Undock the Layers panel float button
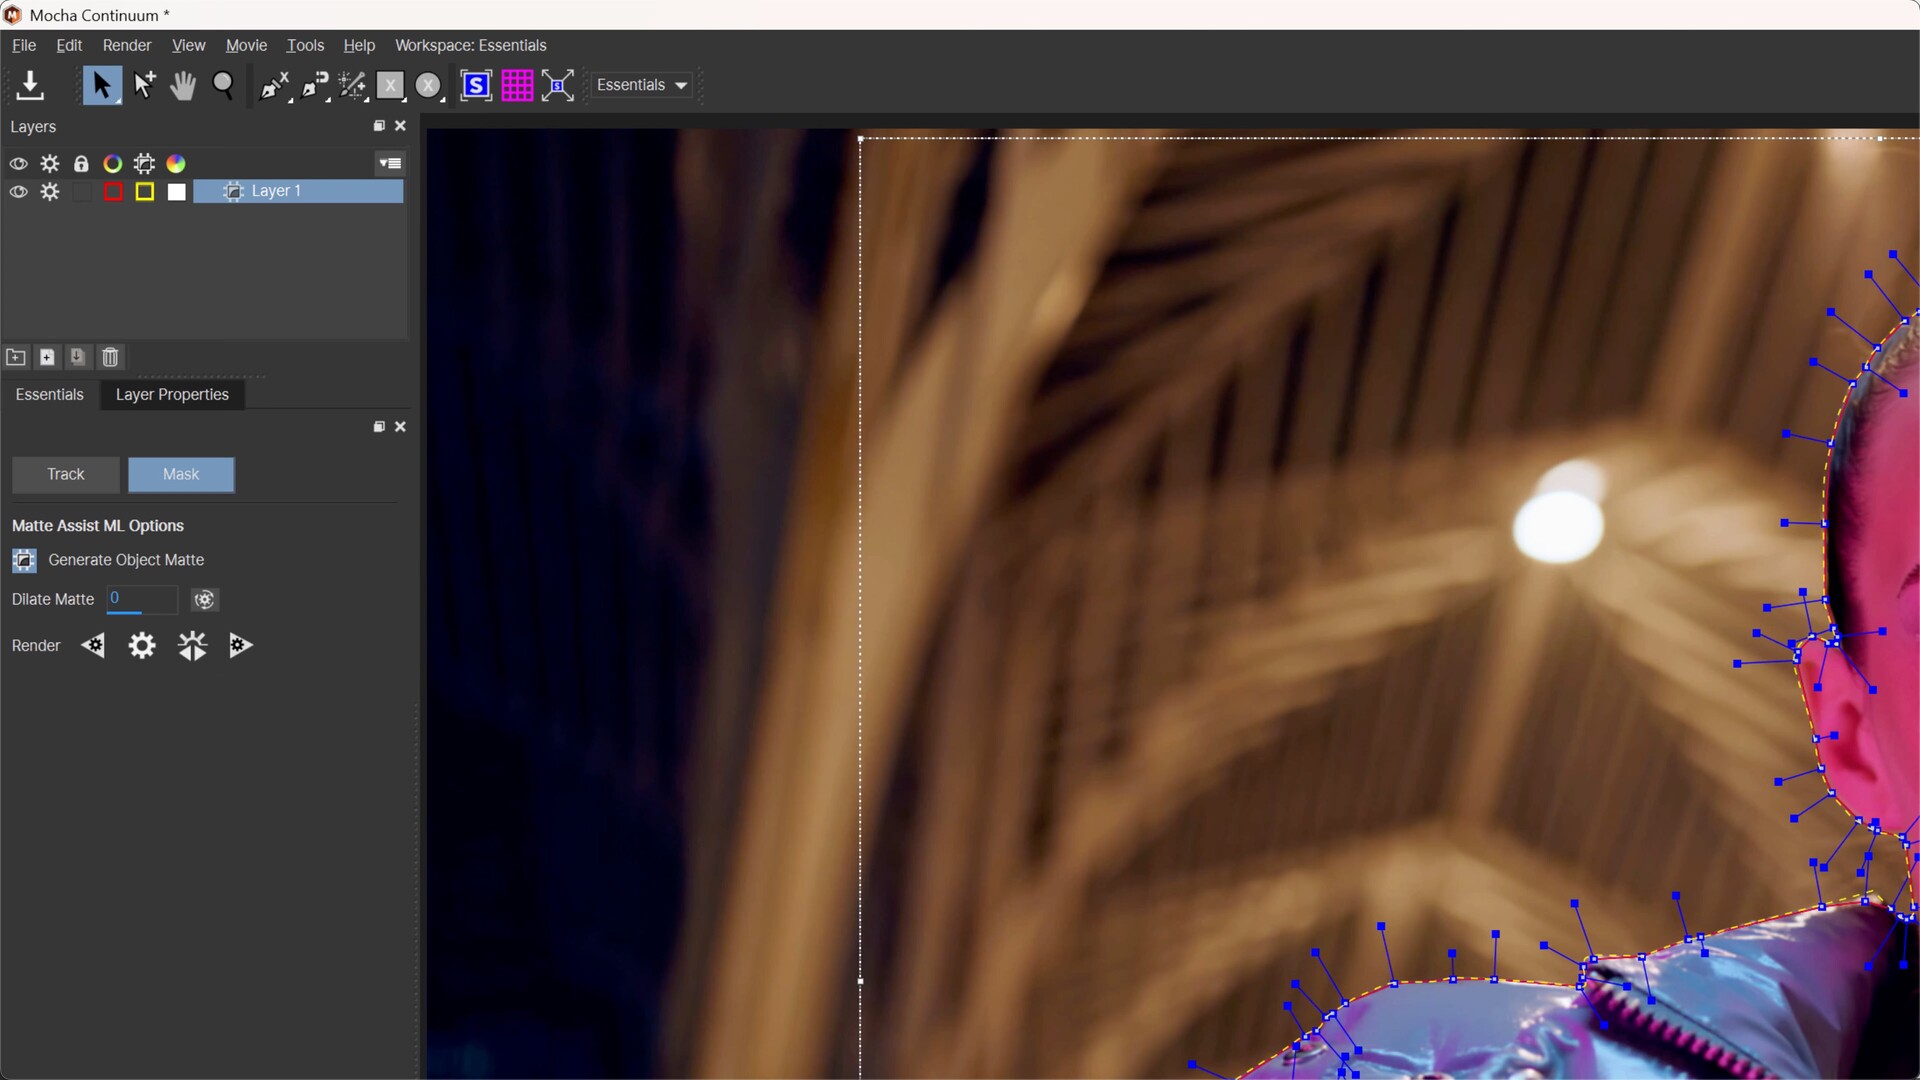This screenshot has height=1080, width=1920. click(x=379, y=126)
